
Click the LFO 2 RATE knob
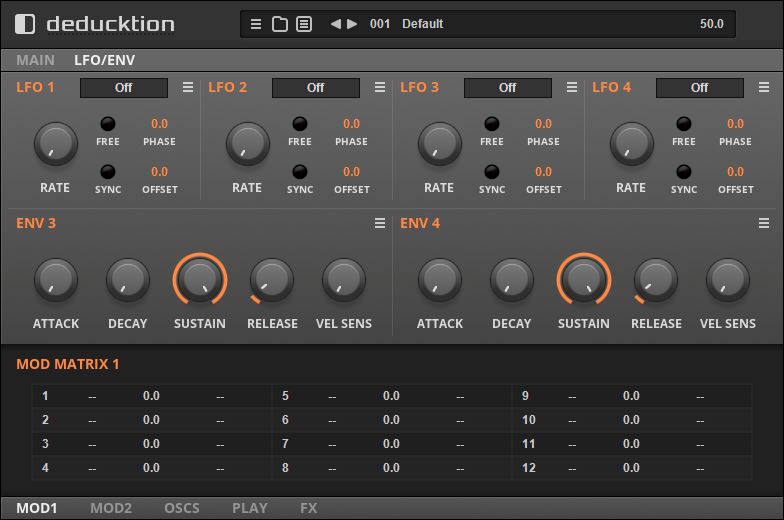tap(248, 144)
